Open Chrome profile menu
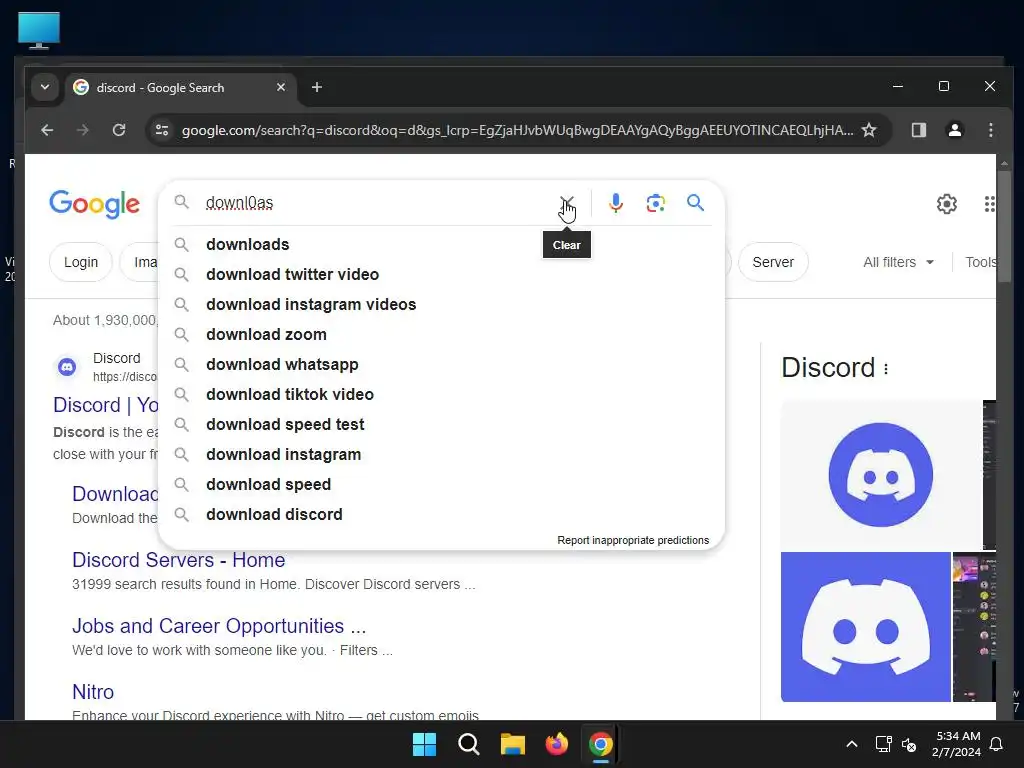Image resolution: width=1024 pixels, height=768 pixels. tap(955, 130)
